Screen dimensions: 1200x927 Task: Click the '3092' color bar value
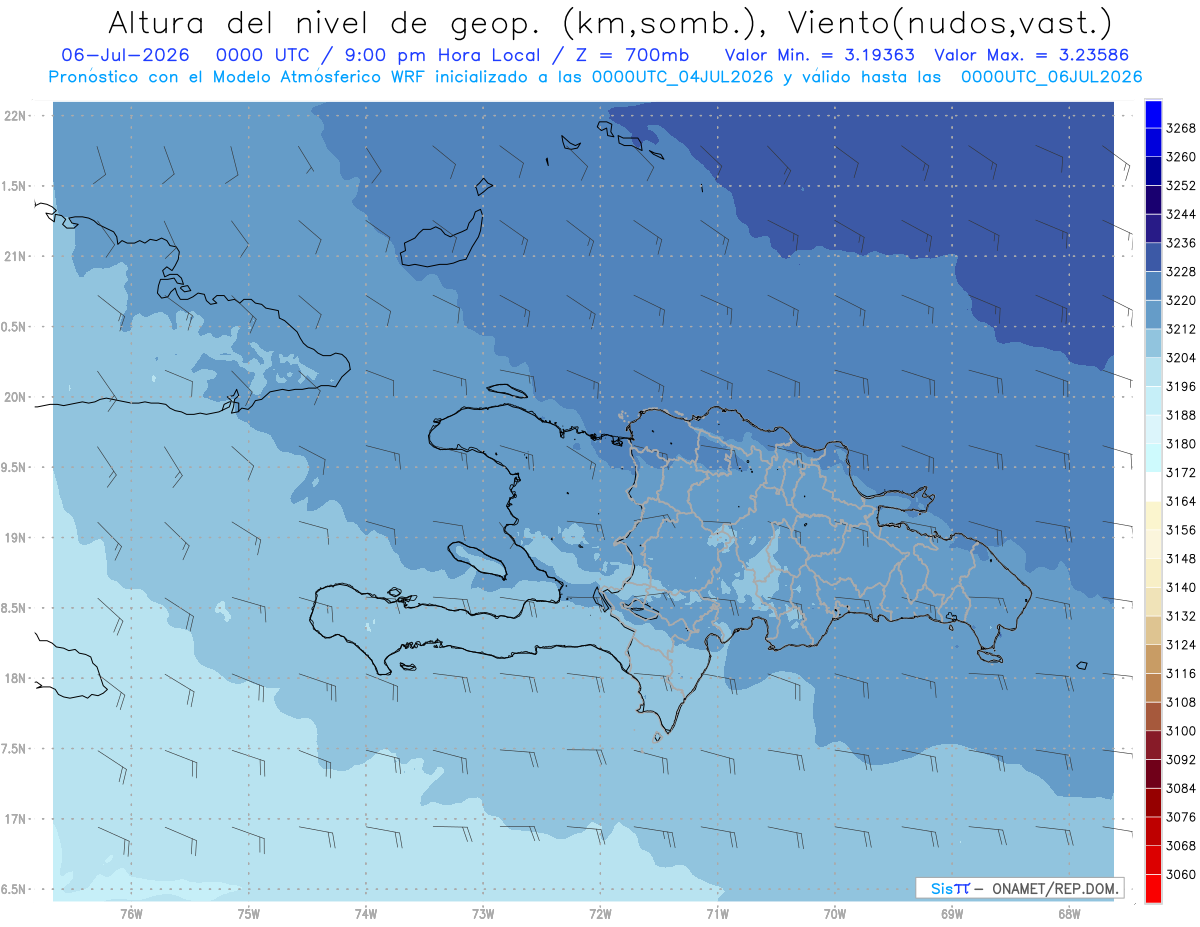coord(1180,759)
